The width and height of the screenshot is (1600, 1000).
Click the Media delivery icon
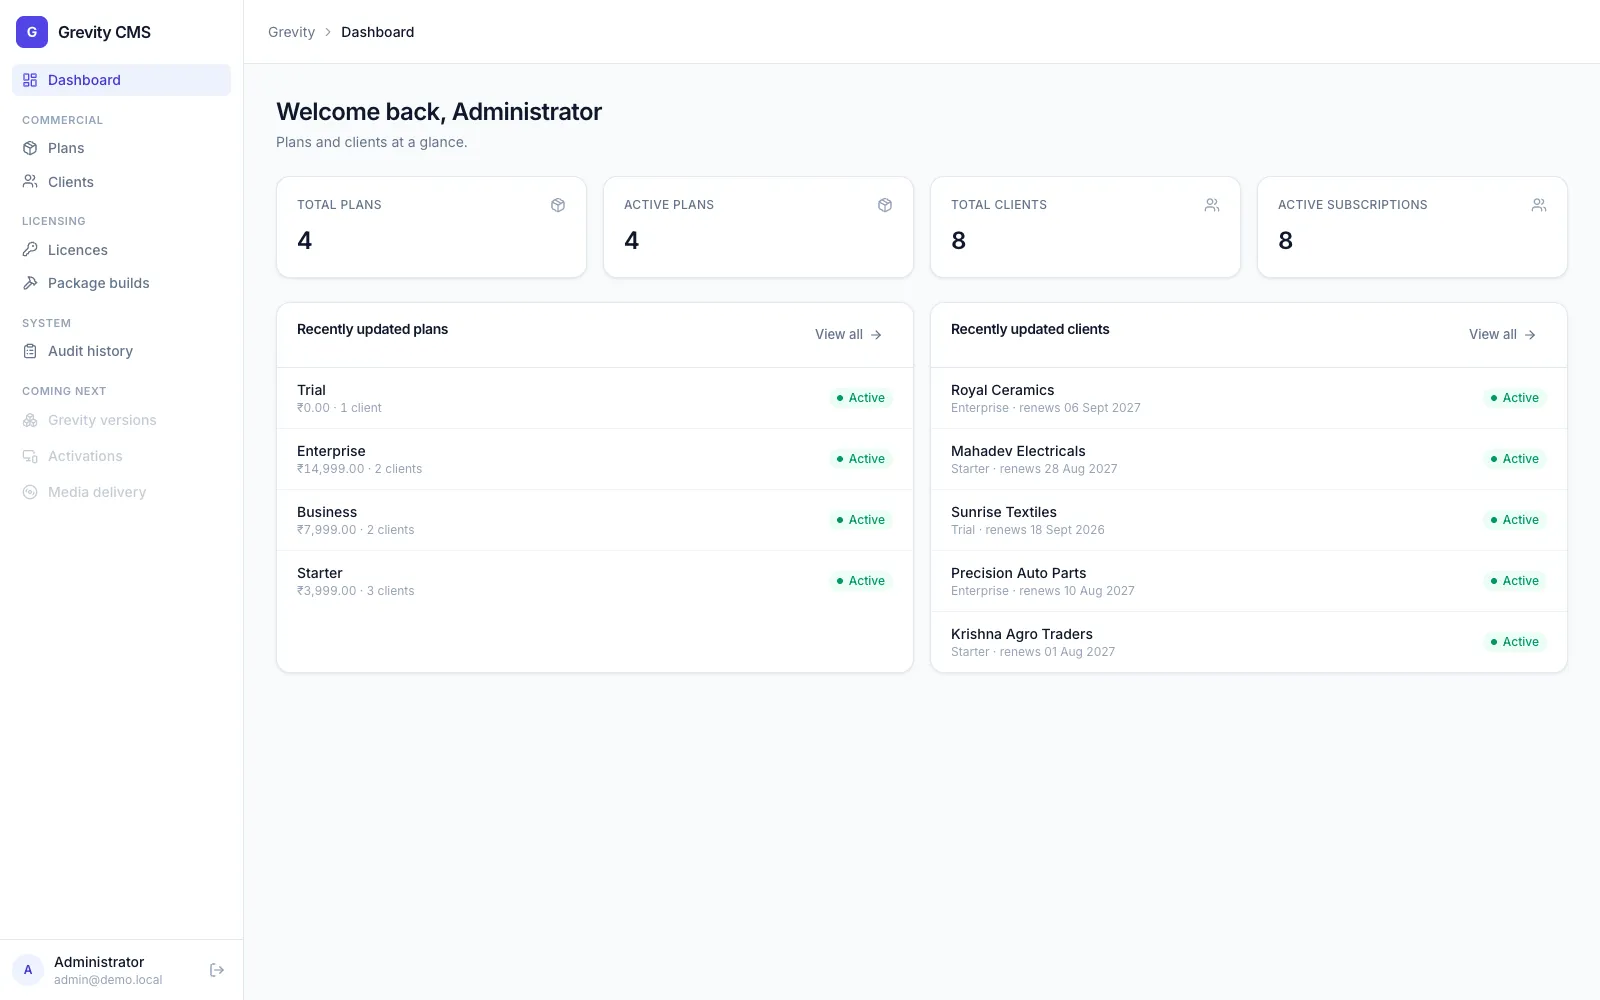click(x=30, y=492)
